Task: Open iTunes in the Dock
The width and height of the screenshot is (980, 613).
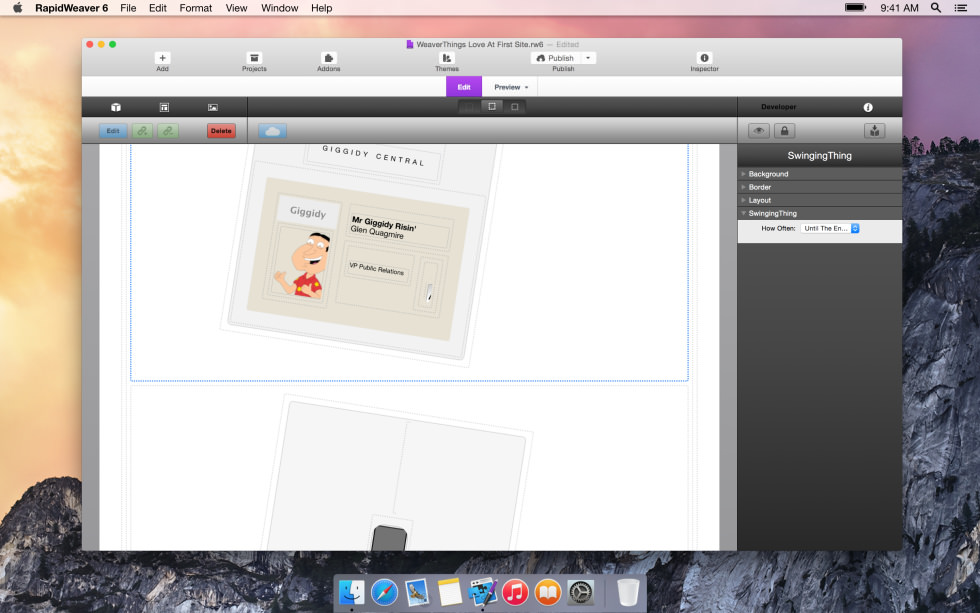Action: (515, 592)
